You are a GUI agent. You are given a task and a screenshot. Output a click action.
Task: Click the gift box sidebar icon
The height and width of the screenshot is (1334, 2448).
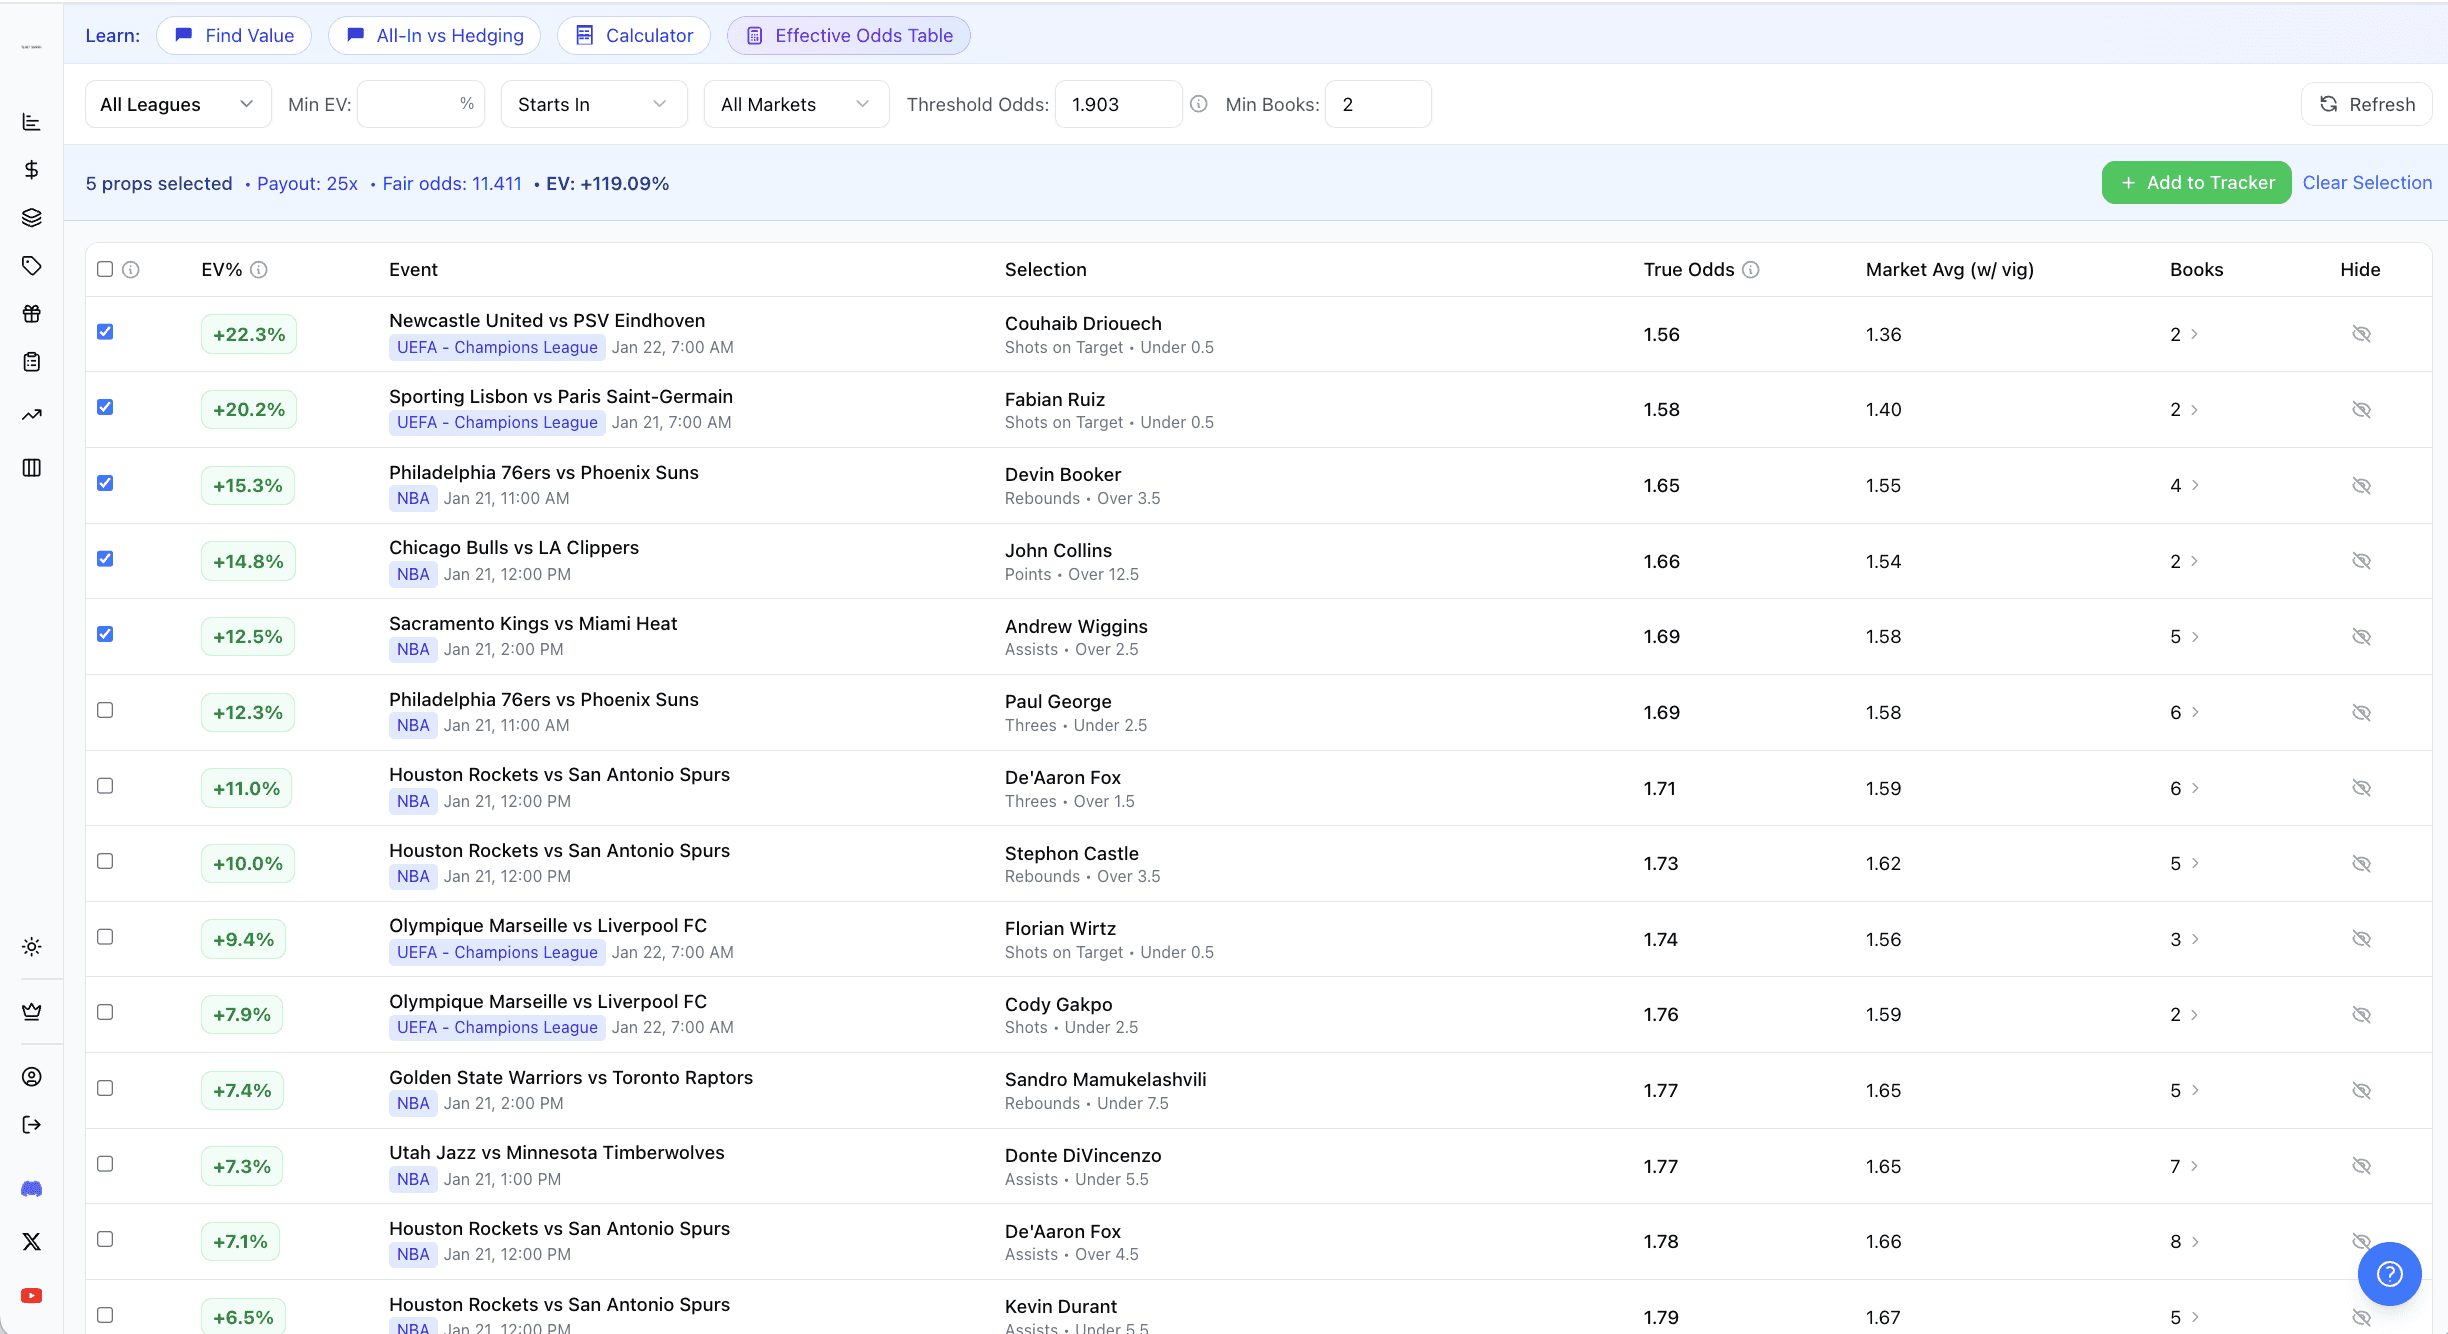click(31, 313)
